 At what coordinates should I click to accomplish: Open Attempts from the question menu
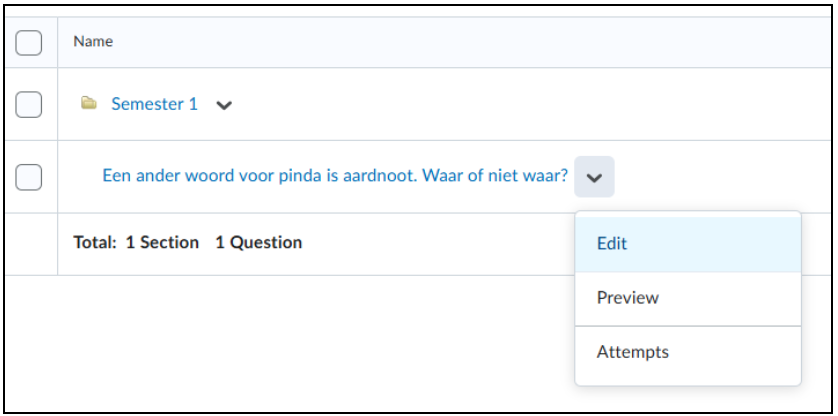pyautogui.click(x=688, y=353)
